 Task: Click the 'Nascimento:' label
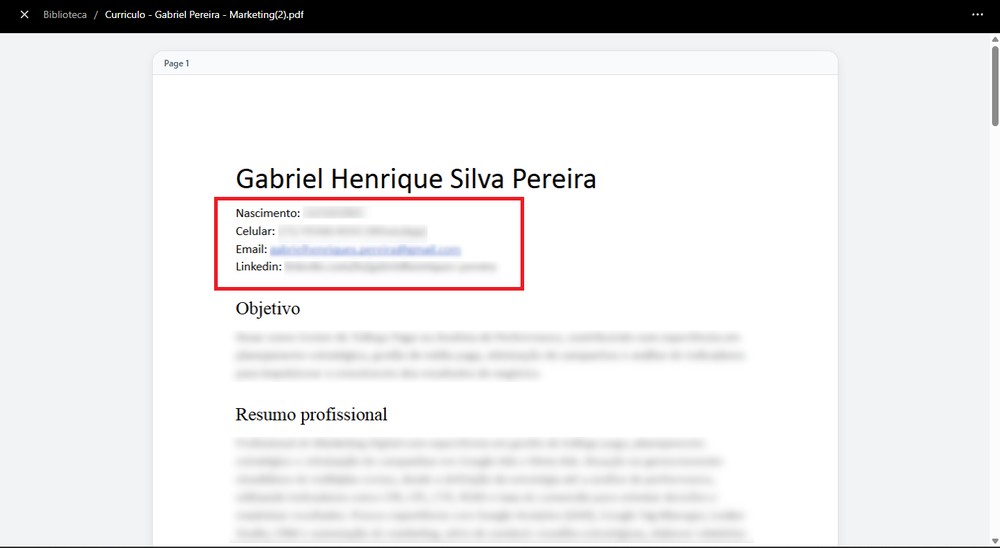pos(268,213)
